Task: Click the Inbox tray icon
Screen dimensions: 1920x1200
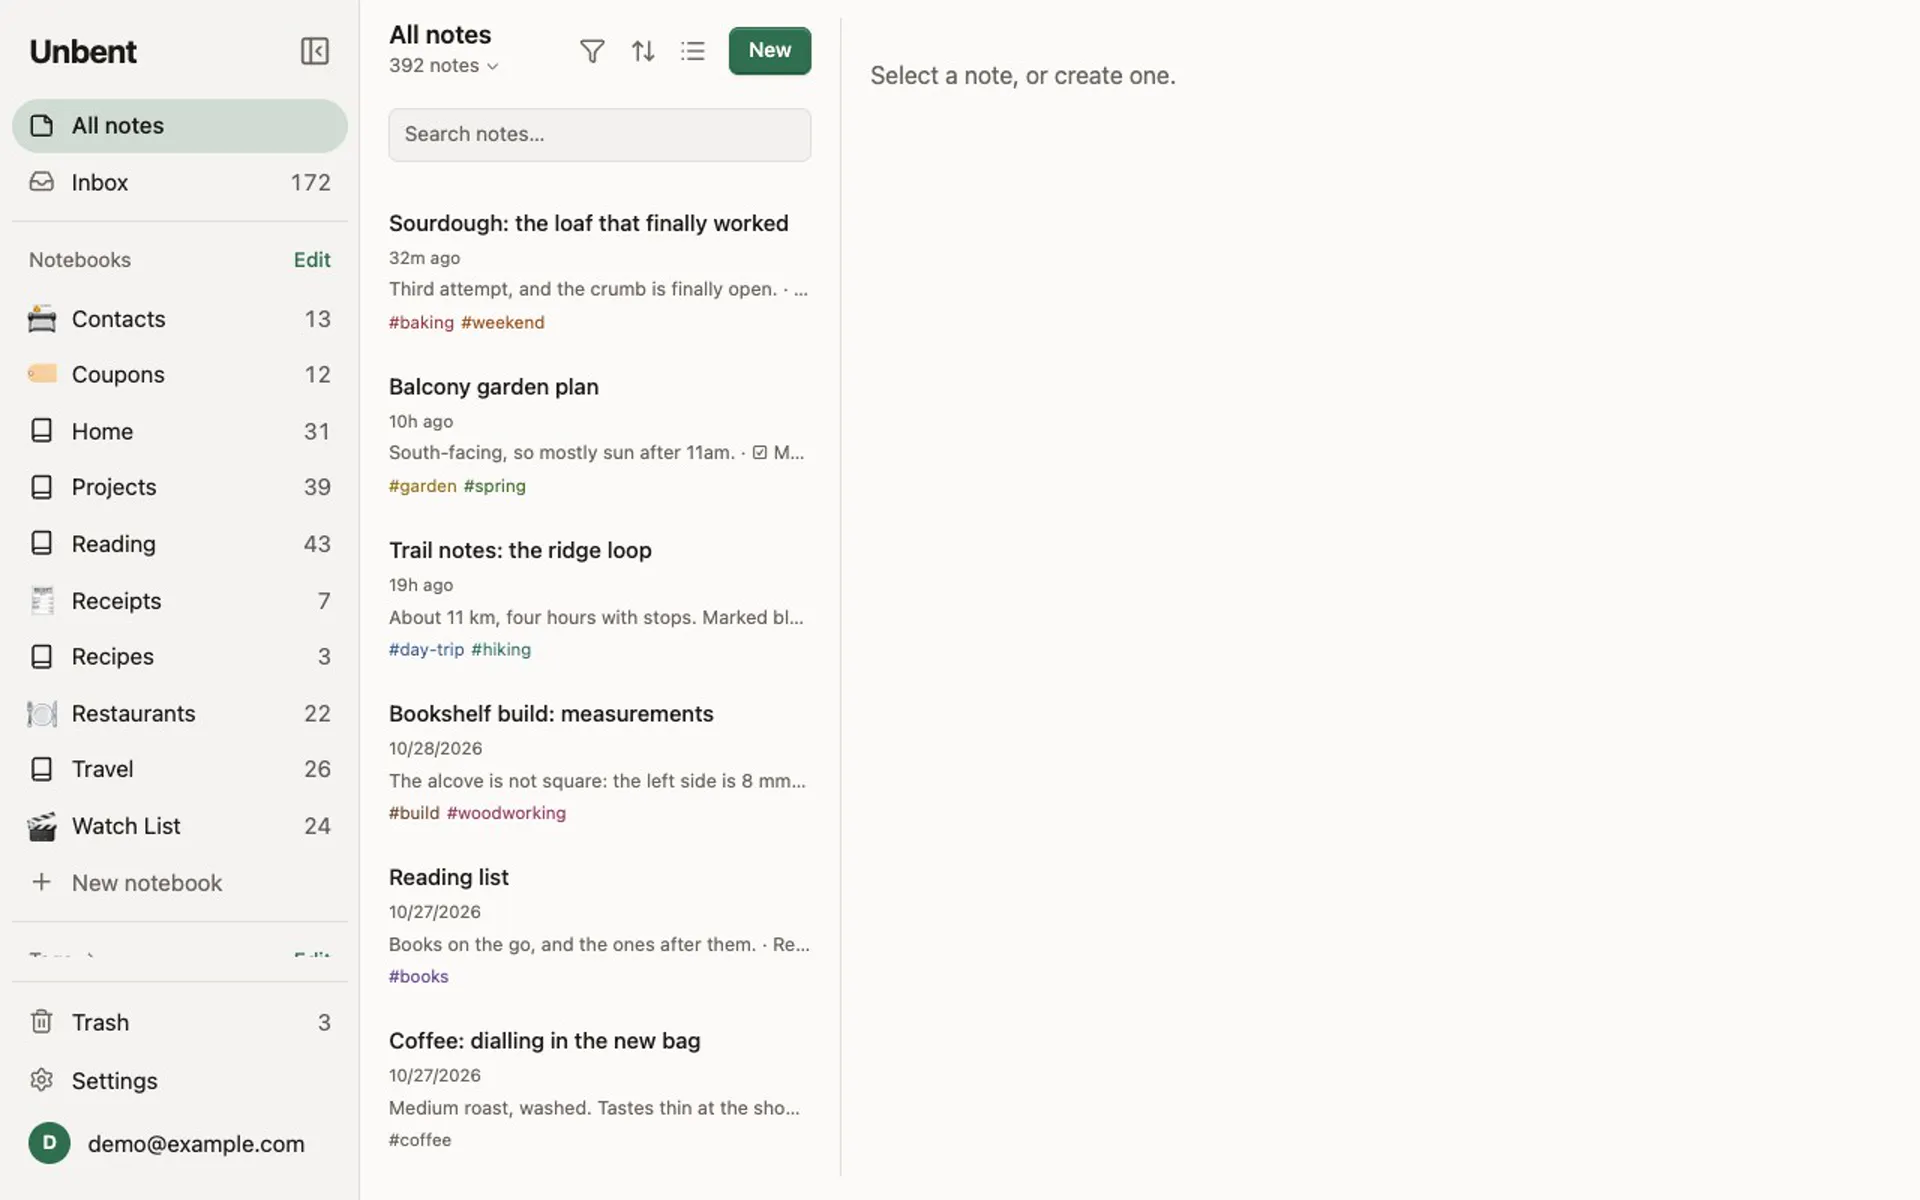Action: (41, 182)
